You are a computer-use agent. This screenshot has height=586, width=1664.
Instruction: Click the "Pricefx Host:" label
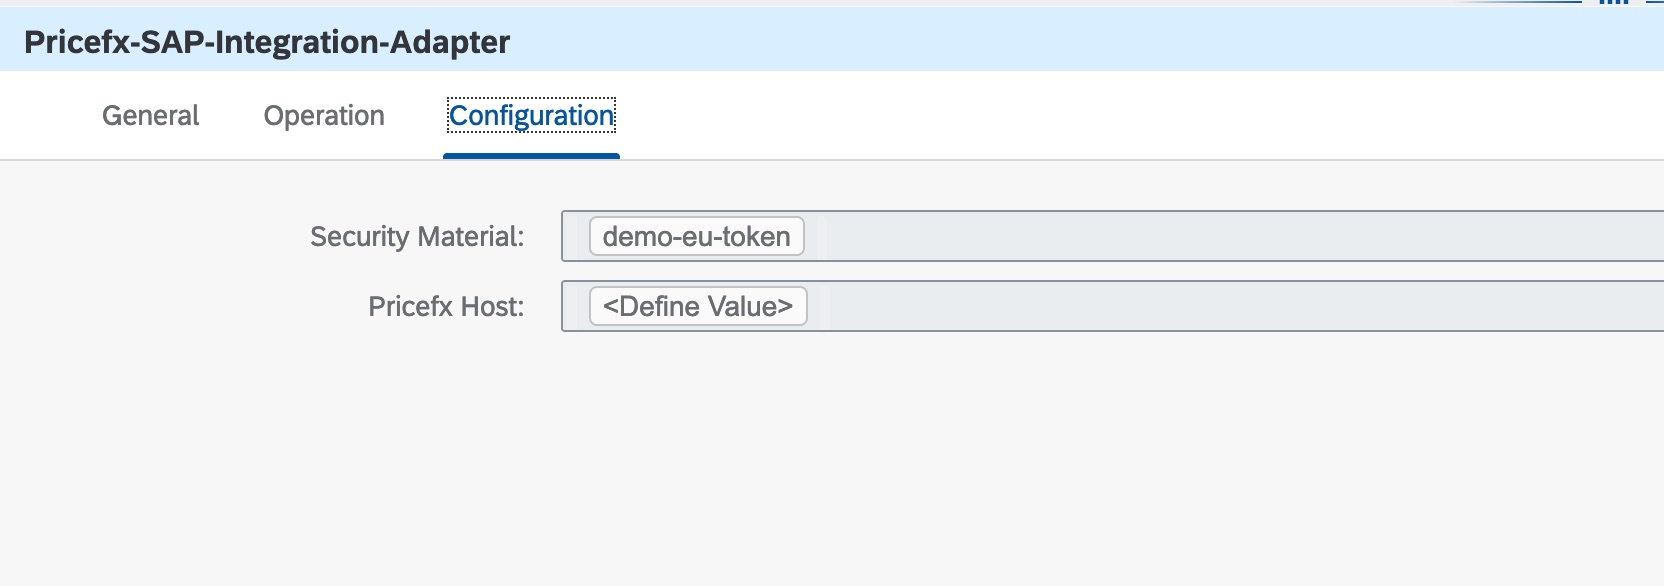(x=446, y=306)
